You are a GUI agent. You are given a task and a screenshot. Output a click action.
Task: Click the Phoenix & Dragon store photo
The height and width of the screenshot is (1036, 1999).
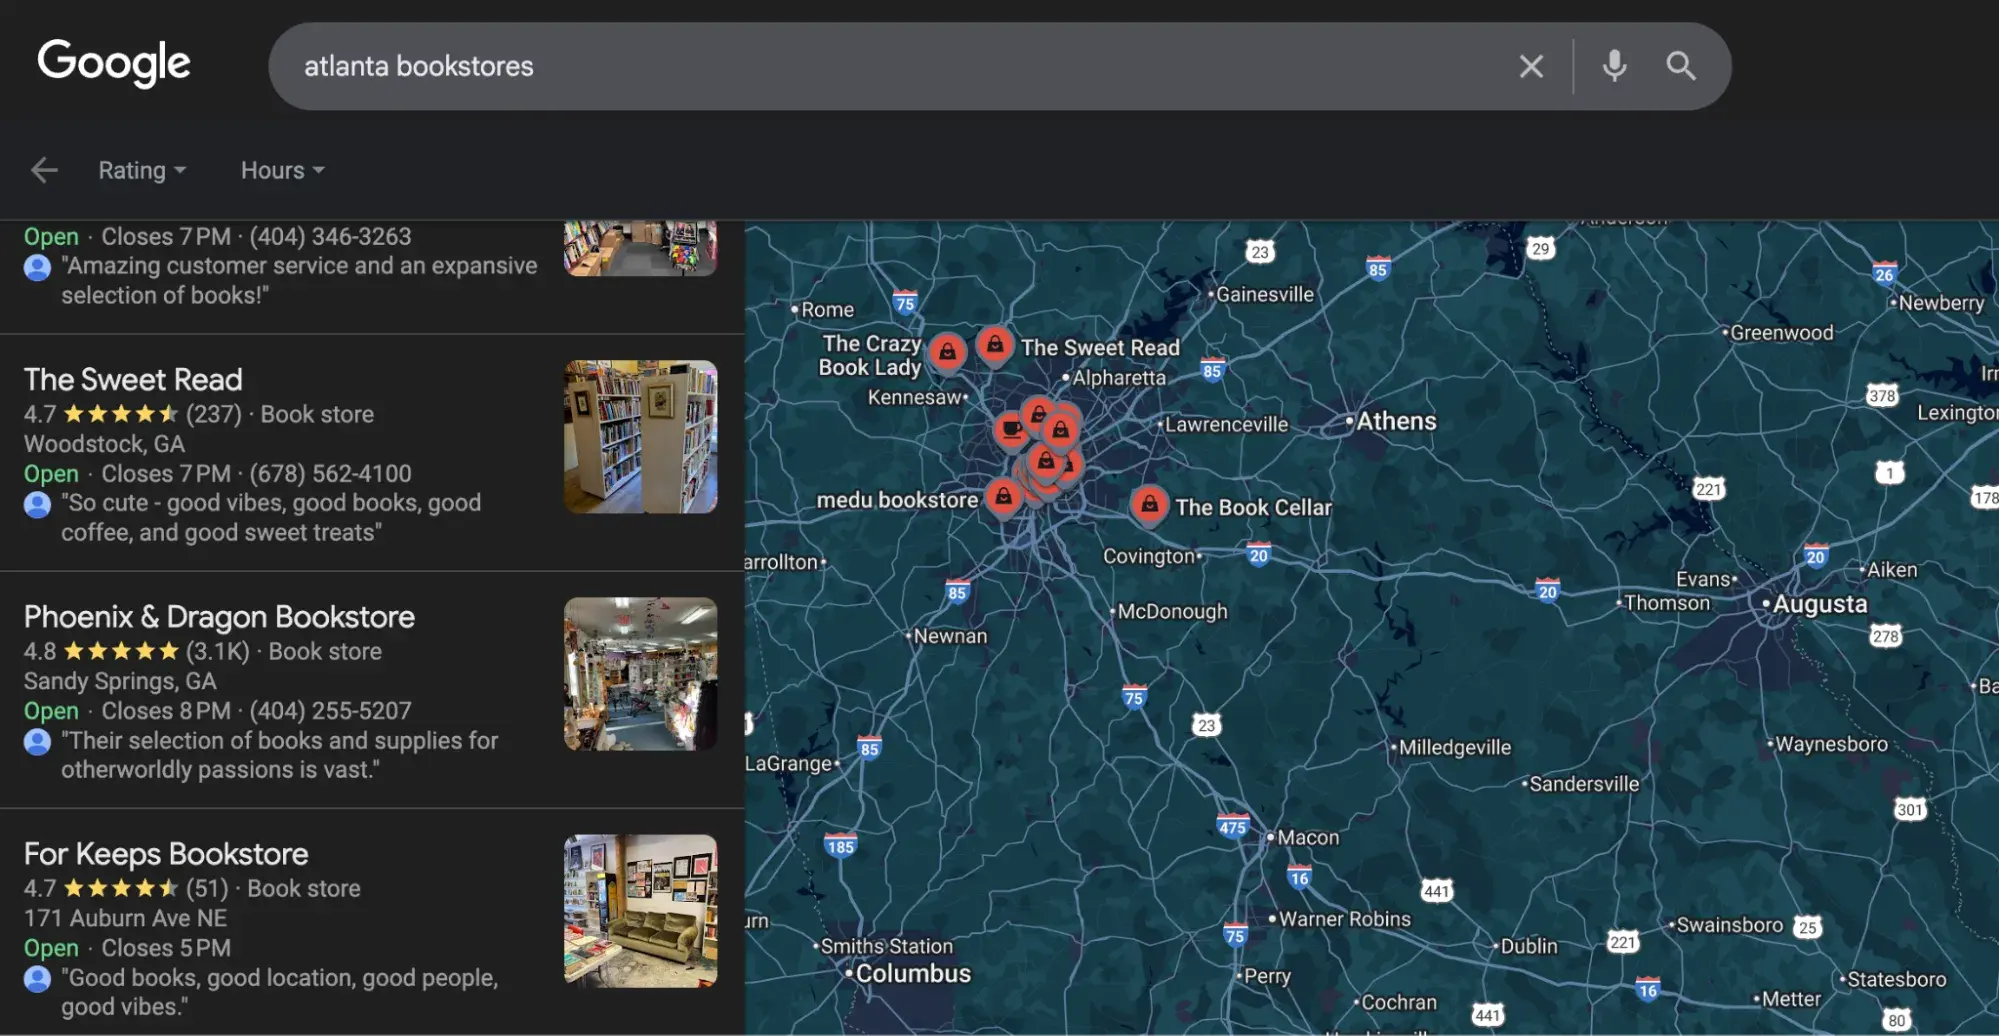(x=640, y=674)
